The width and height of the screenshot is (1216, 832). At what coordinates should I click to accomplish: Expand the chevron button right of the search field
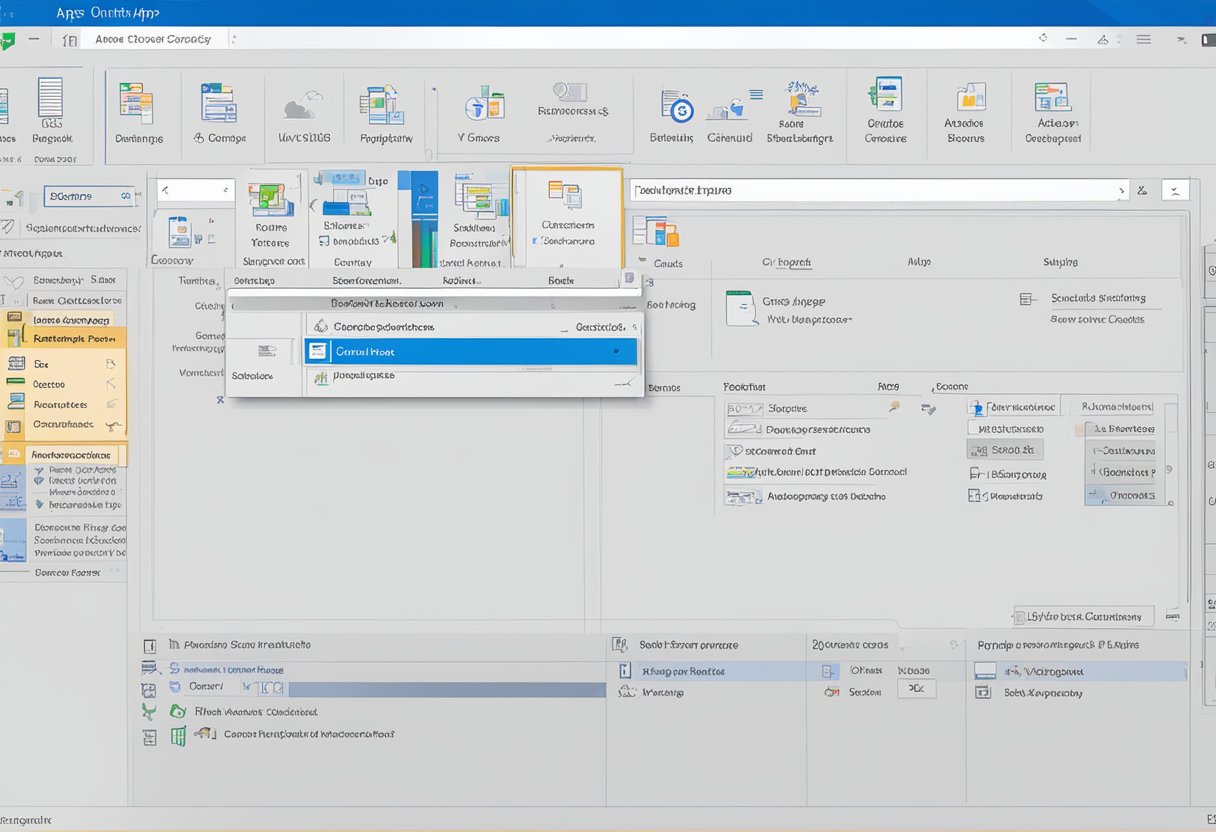pyautogui.click(x=1174, y=191)
